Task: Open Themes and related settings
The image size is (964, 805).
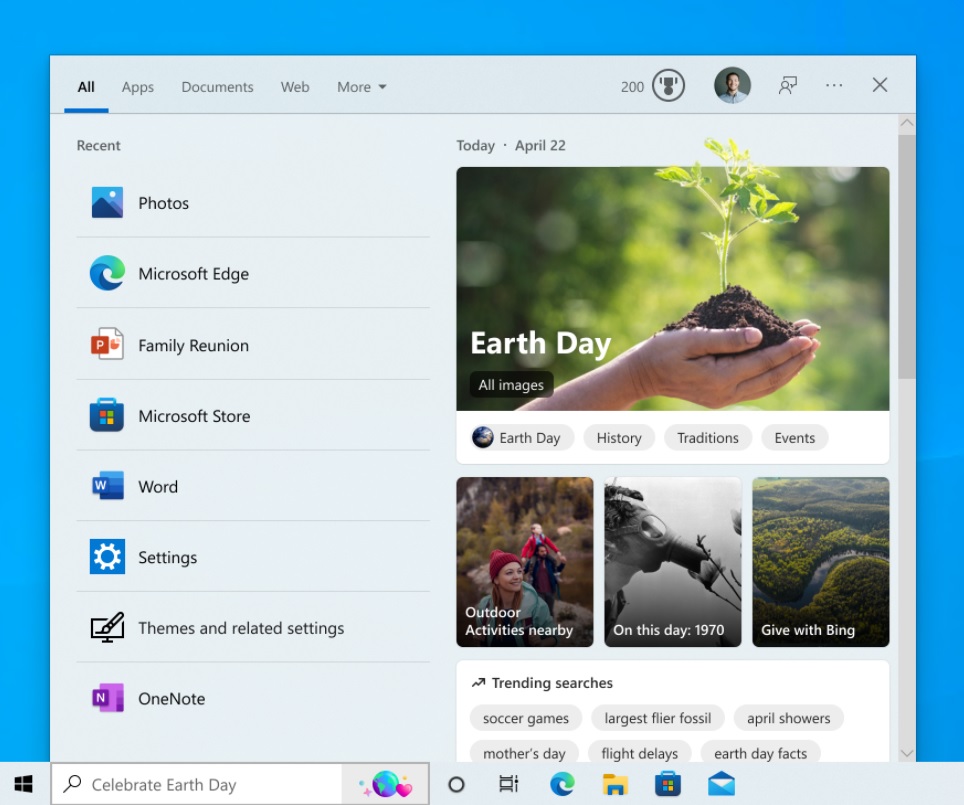Action: coord(241,628)
